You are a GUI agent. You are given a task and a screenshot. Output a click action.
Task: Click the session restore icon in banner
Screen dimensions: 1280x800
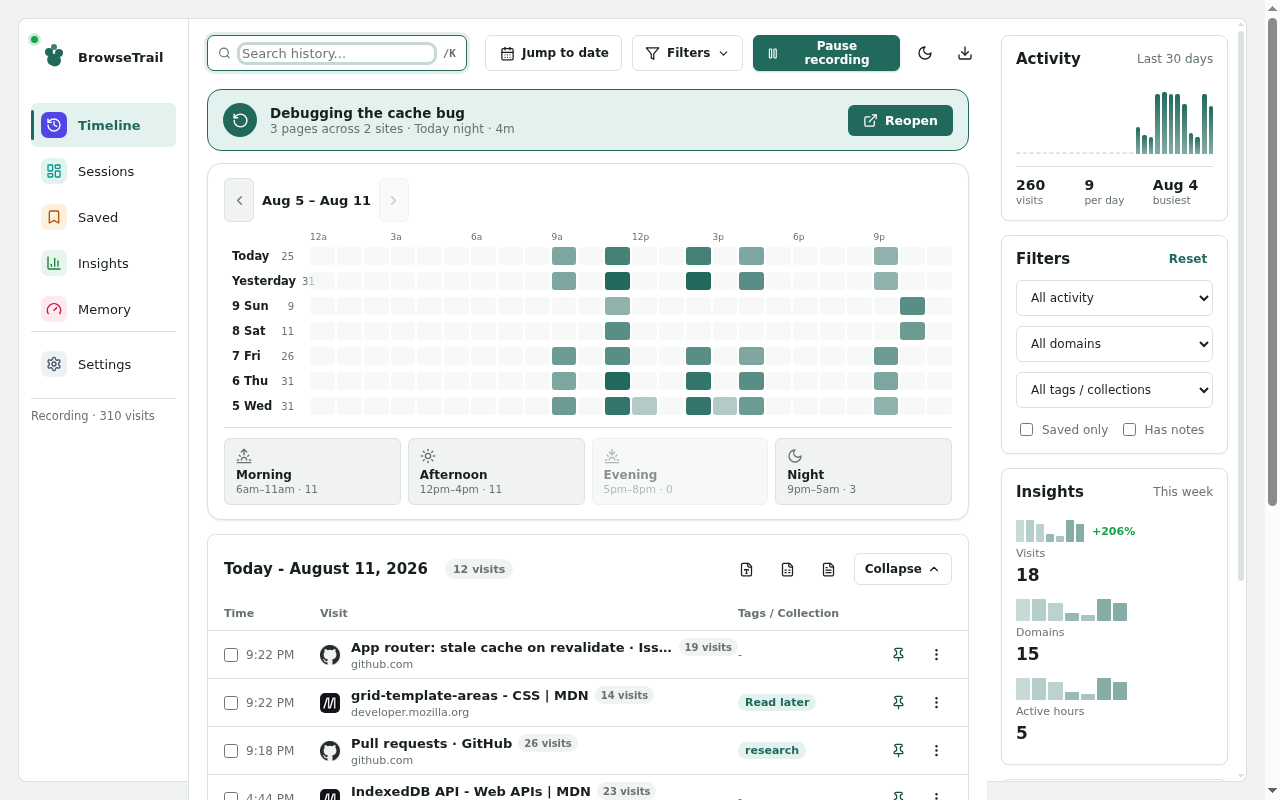[x=240, y=120]
